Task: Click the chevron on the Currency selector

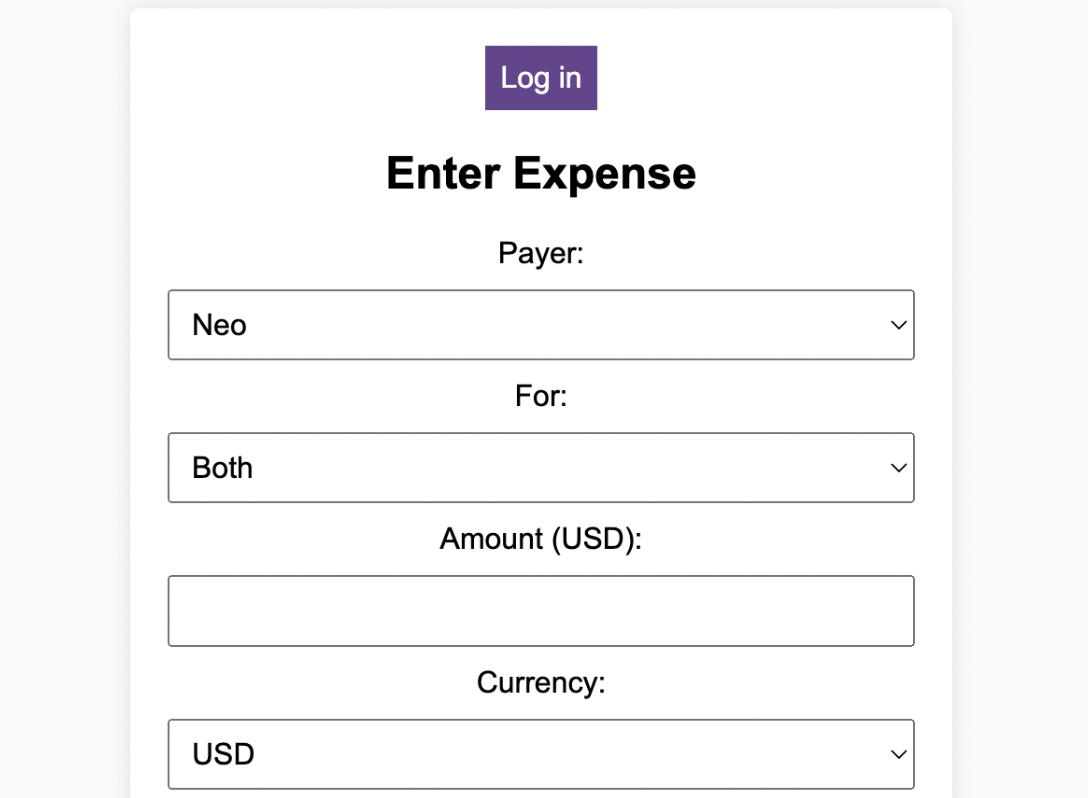Action: coord(897,754)
